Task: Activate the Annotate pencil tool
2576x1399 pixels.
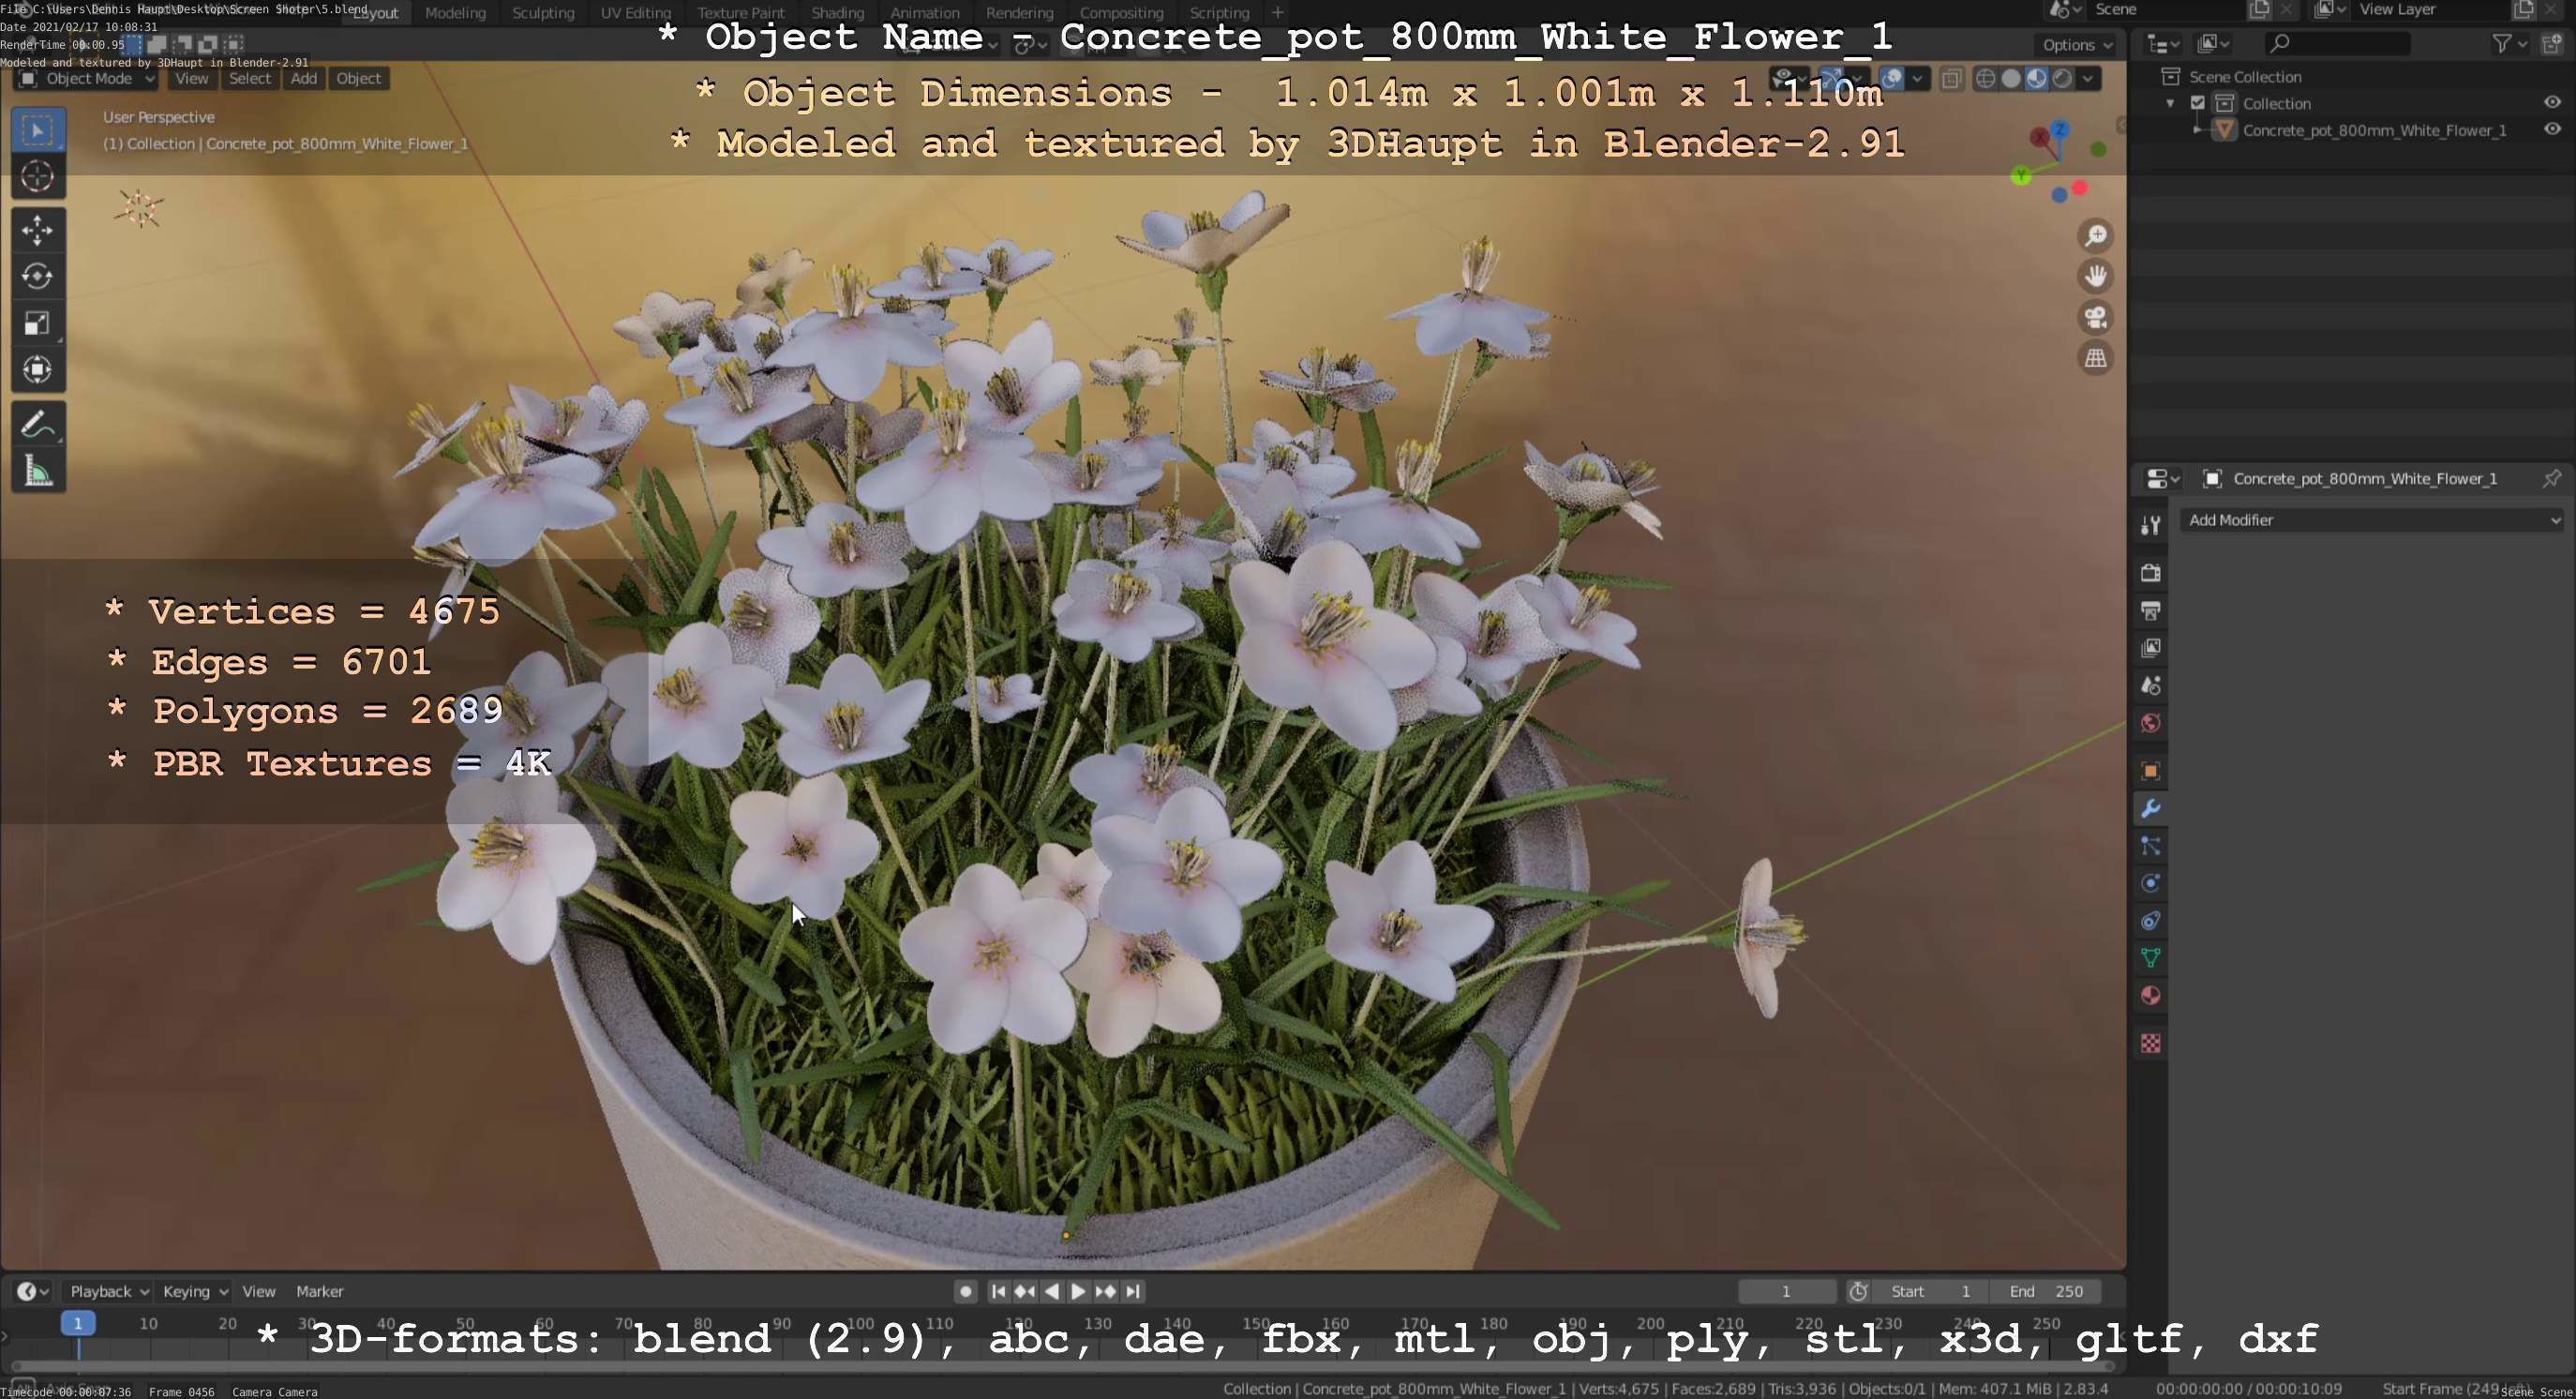Action: tap(37, 425)
